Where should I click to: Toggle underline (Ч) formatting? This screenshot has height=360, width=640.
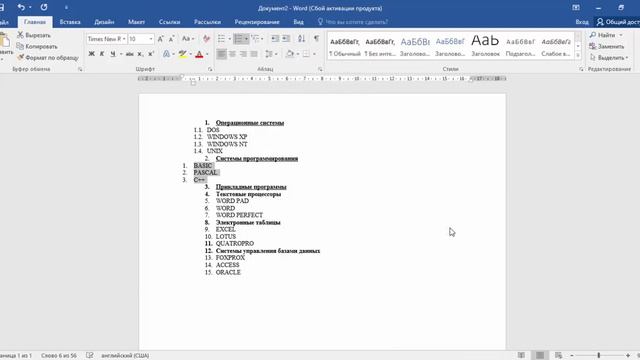113,54
